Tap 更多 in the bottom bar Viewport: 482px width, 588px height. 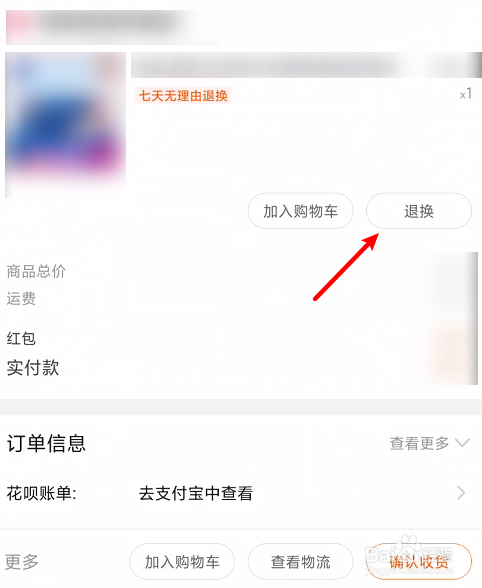coord(22,562)
